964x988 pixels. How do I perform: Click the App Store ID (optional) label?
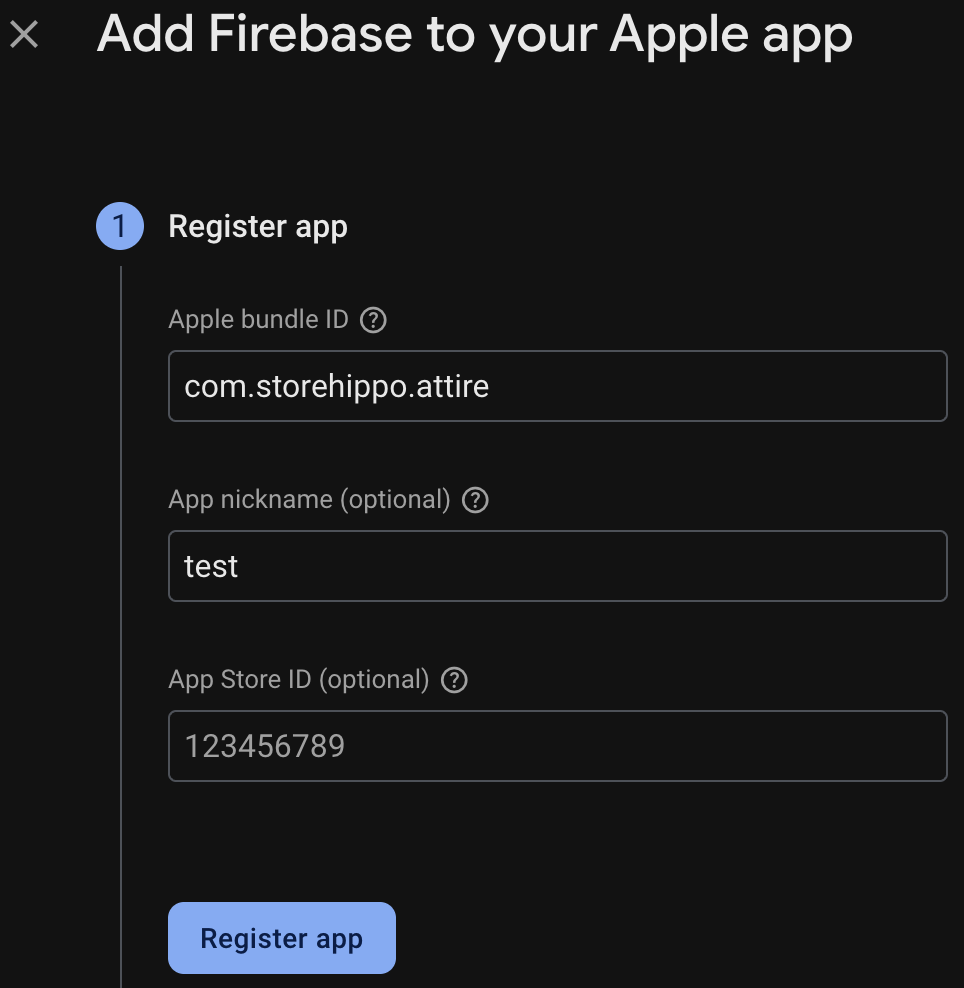click(299, 680)
